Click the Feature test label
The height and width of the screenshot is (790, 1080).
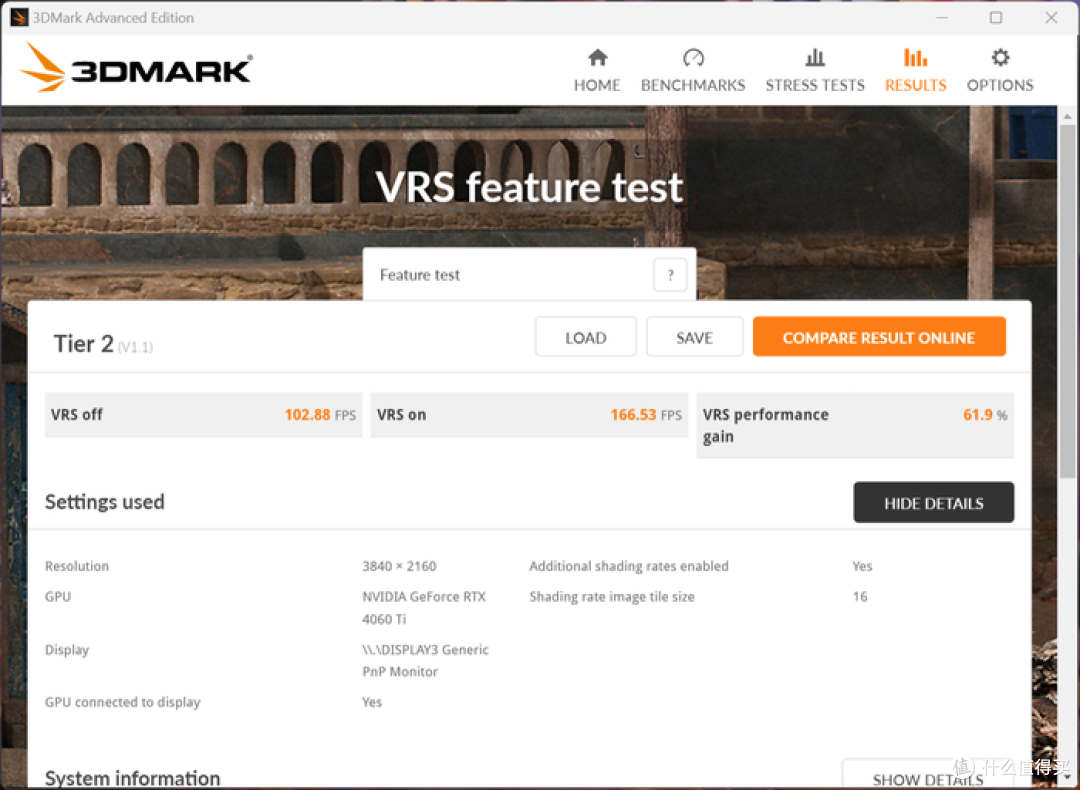click(419, 275)
